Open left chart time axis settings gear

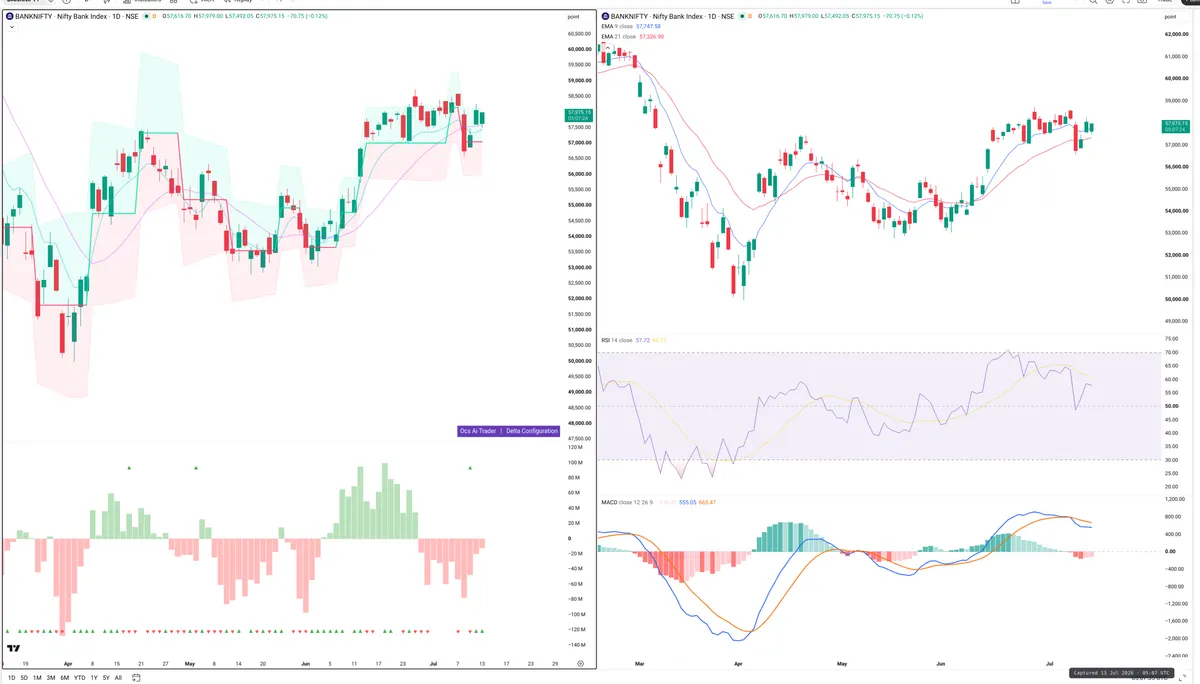click(580, 663)
